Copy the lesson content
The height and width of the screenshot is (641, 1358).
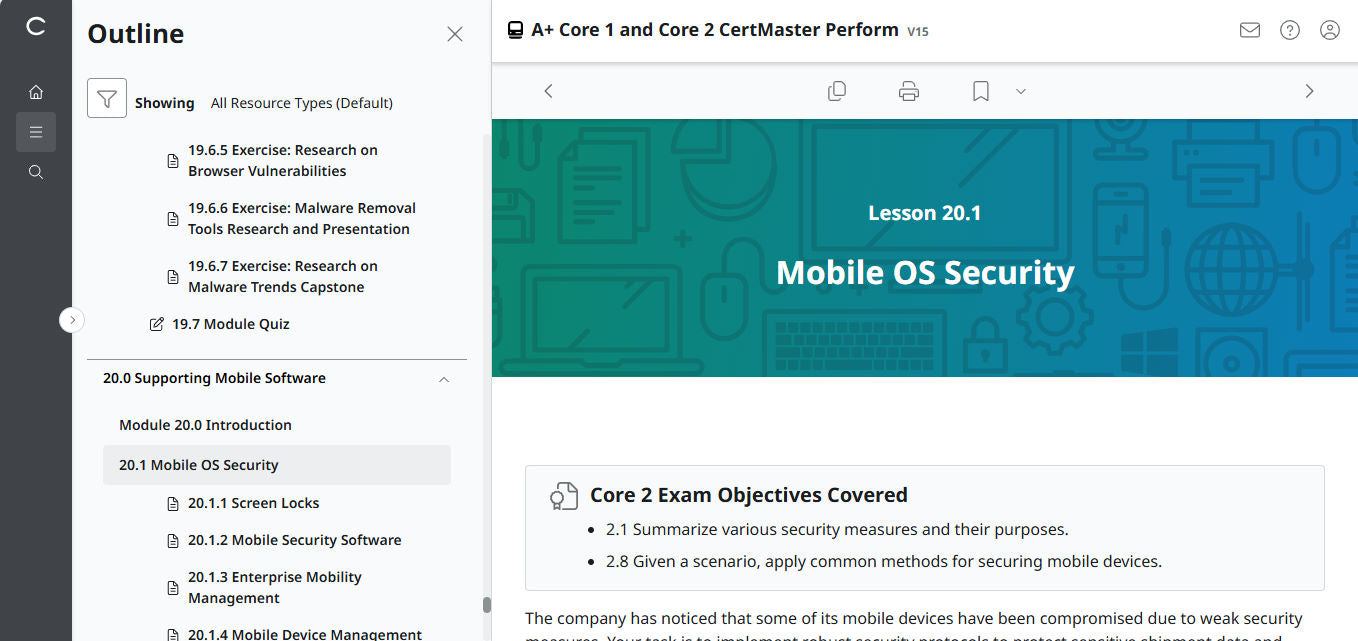837,90
